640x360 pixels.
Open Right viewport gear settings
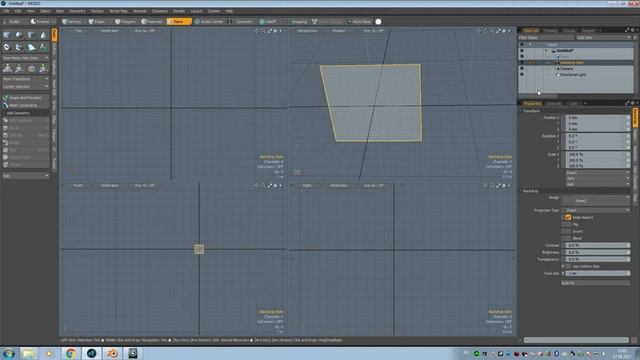click(504, 186)
